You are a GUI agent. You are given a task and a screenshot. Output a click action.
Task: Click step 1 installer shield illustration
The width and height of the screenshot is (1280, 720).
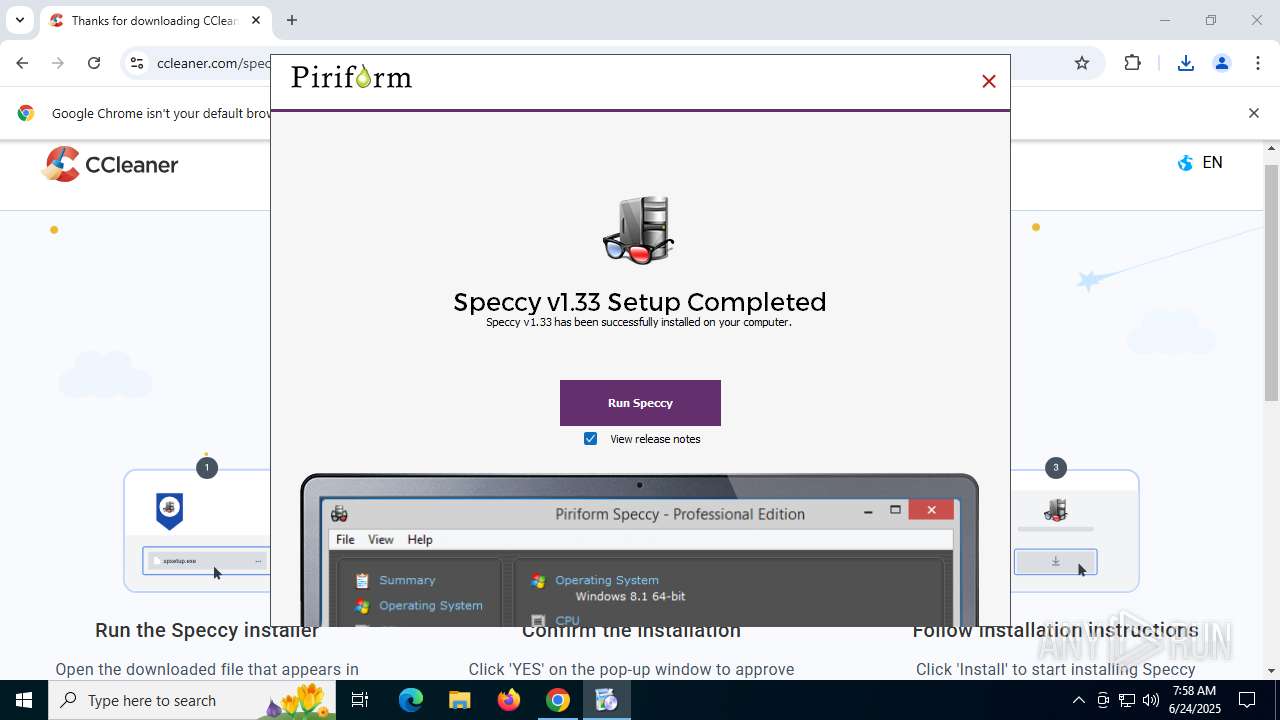[x=170, y=510]
